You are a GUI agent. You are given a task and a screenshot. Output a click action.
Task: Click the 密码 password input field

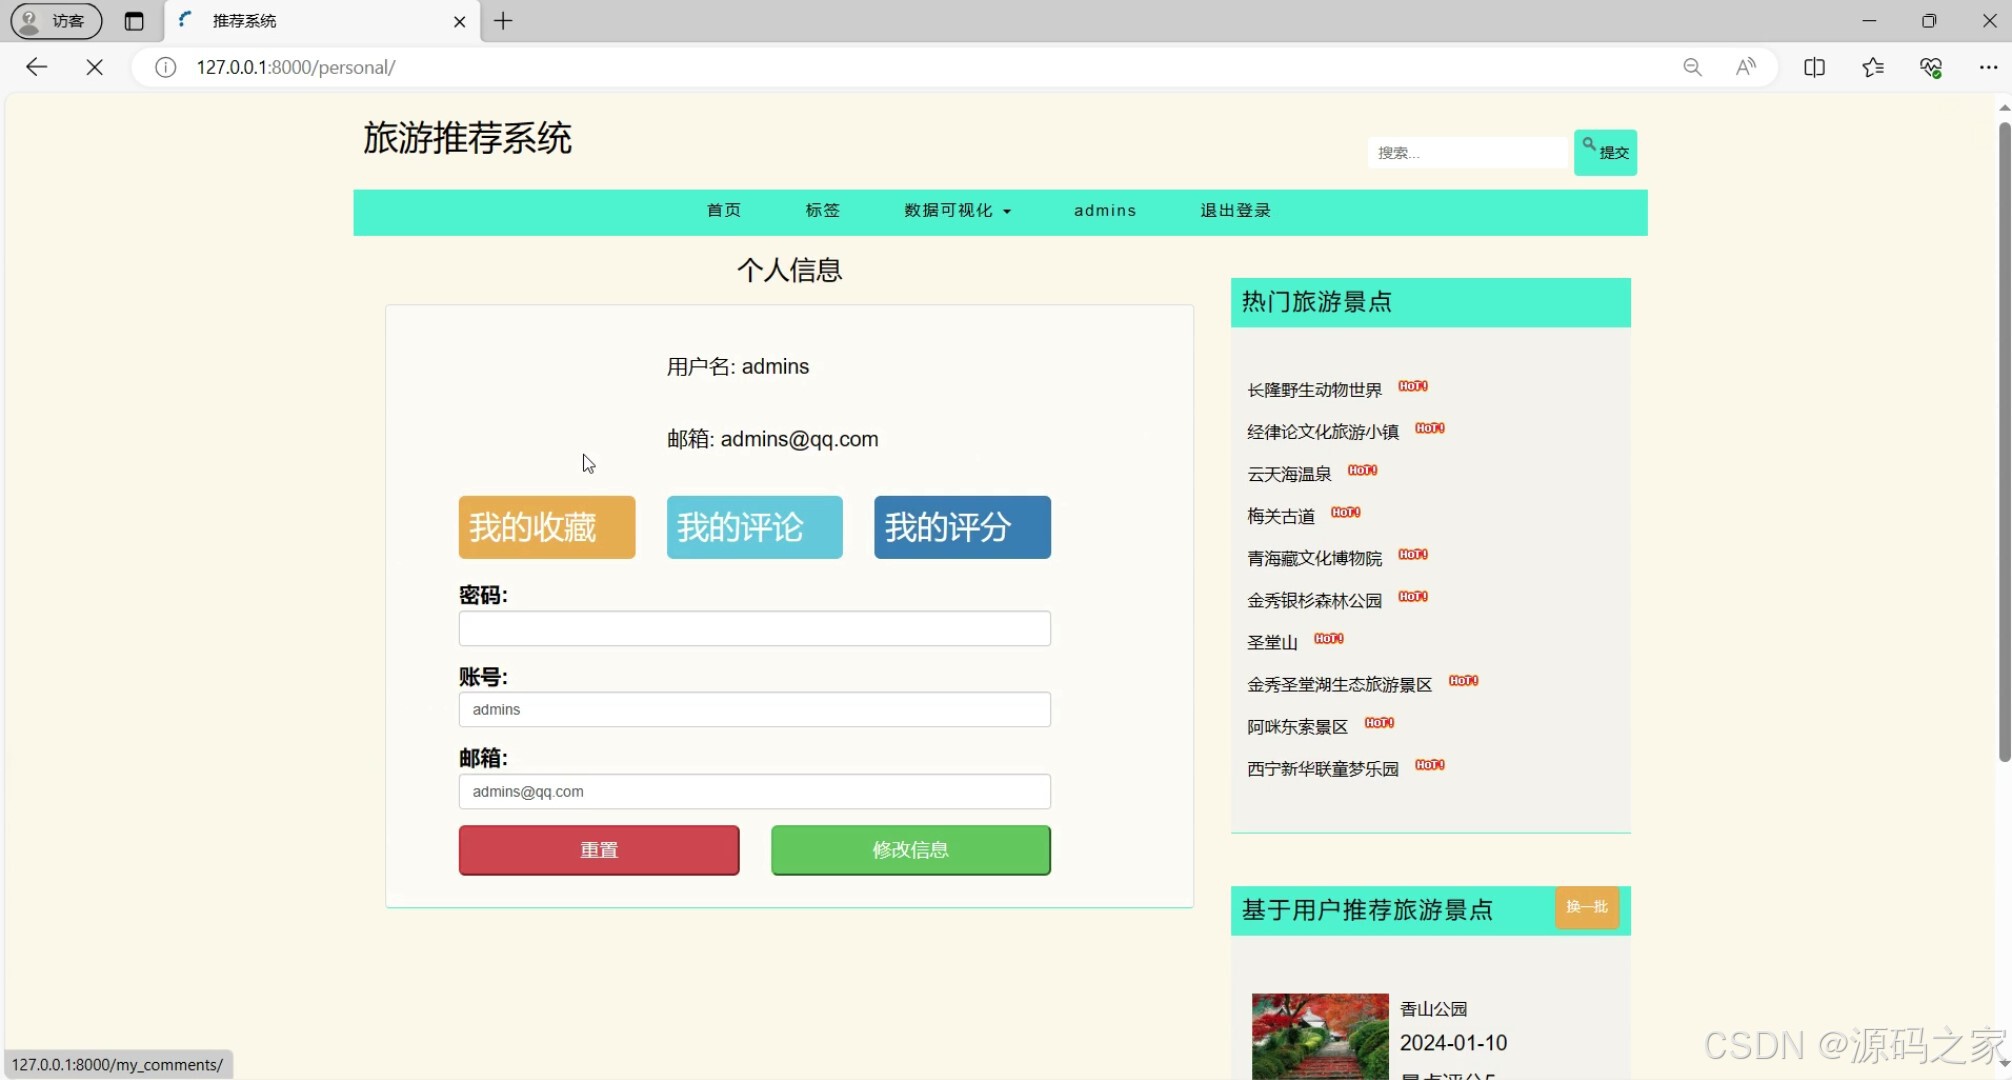point(754,628)
